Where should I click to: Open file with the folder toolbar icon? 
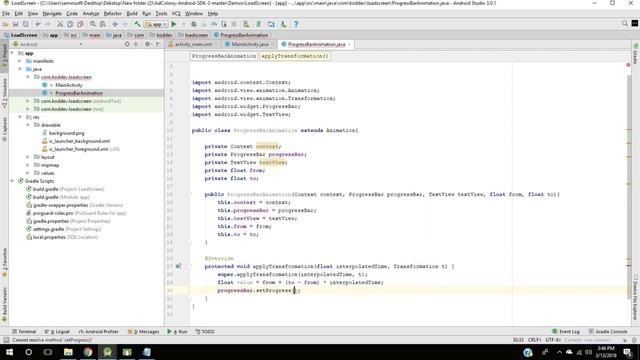pos(6,24)
